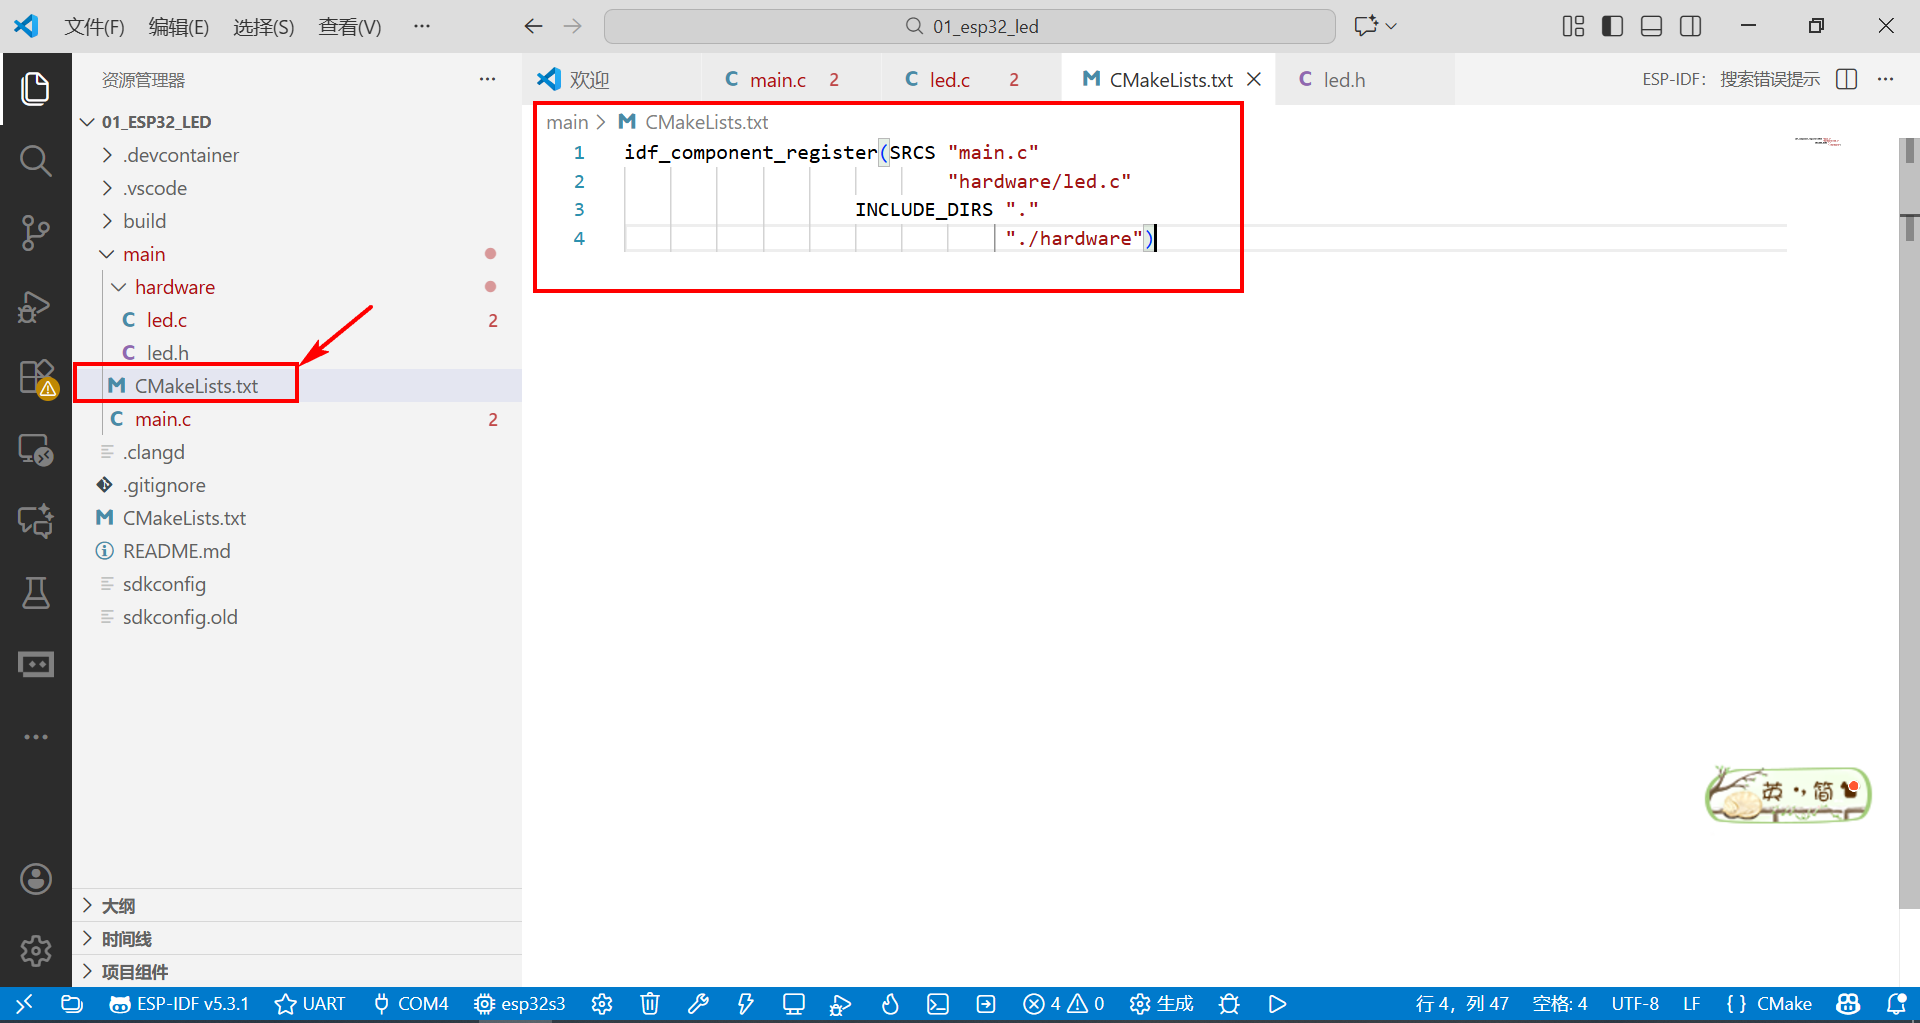Open Copilot status icon
Screen dimensions: 1920x1023
(x=1849, y=1003)
